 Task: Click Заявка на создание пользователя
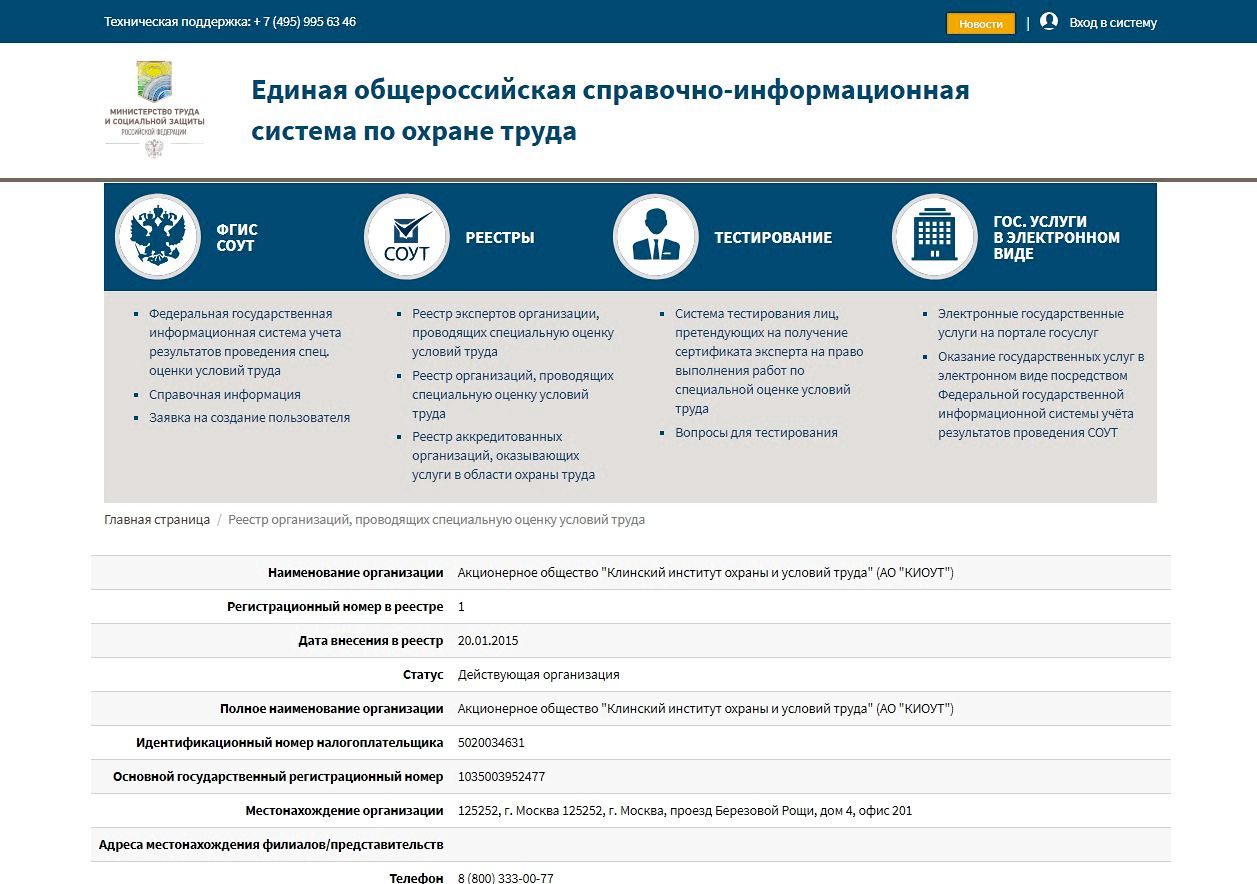251,418
